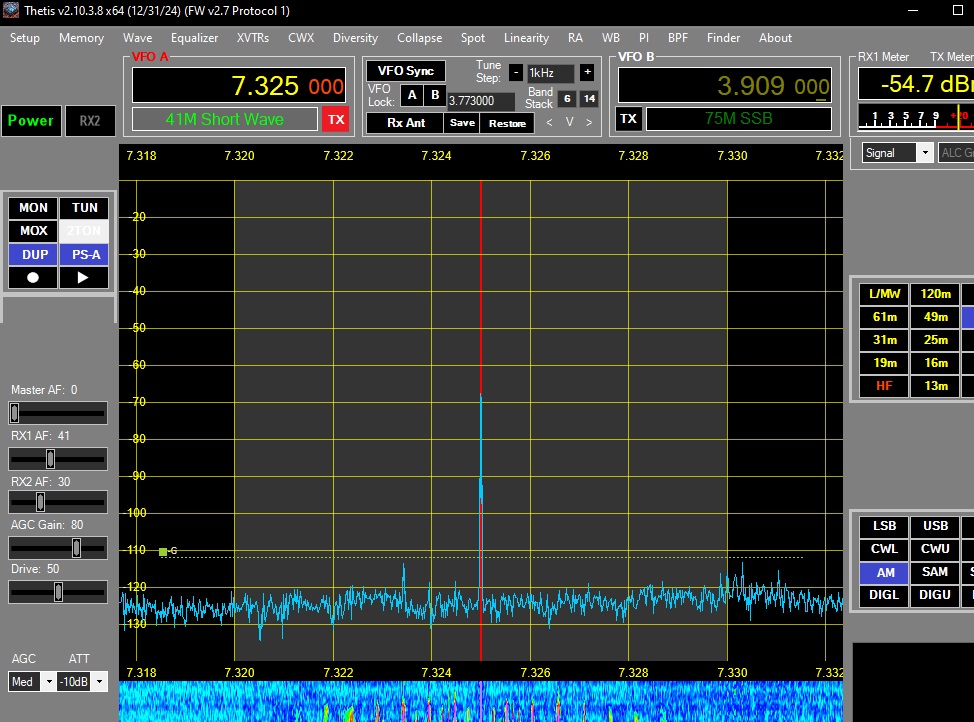Open the Memory menu
974x722 pixels.
(81, 38)
